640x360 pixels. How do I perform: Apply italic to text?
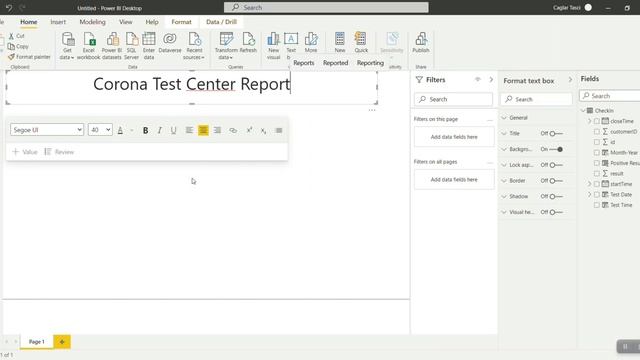tap(160, 130)
